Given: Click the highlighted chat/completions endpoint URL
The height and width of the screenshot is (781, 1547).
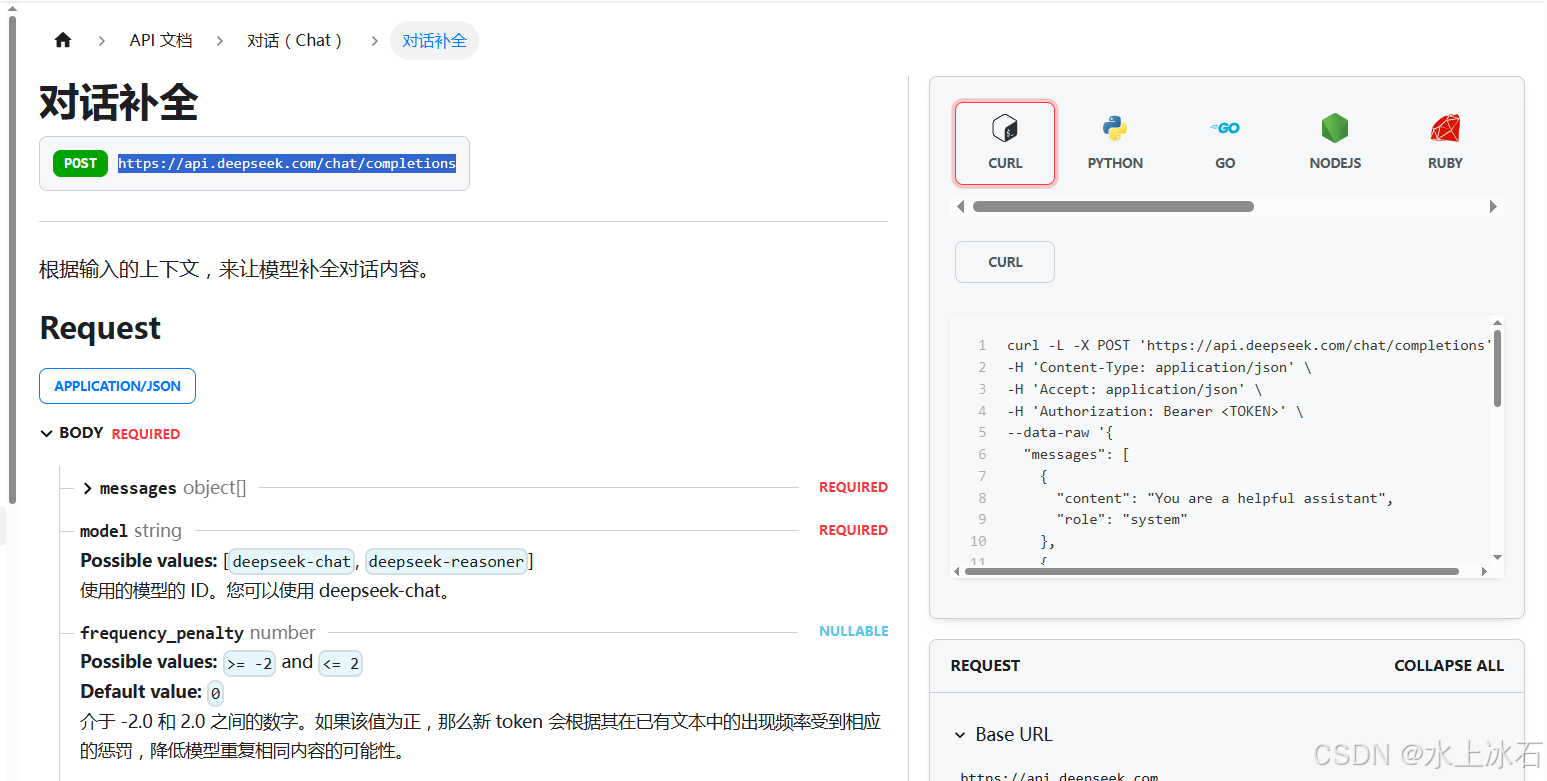Looking at the screenshot, I should [x=287, y=163].
